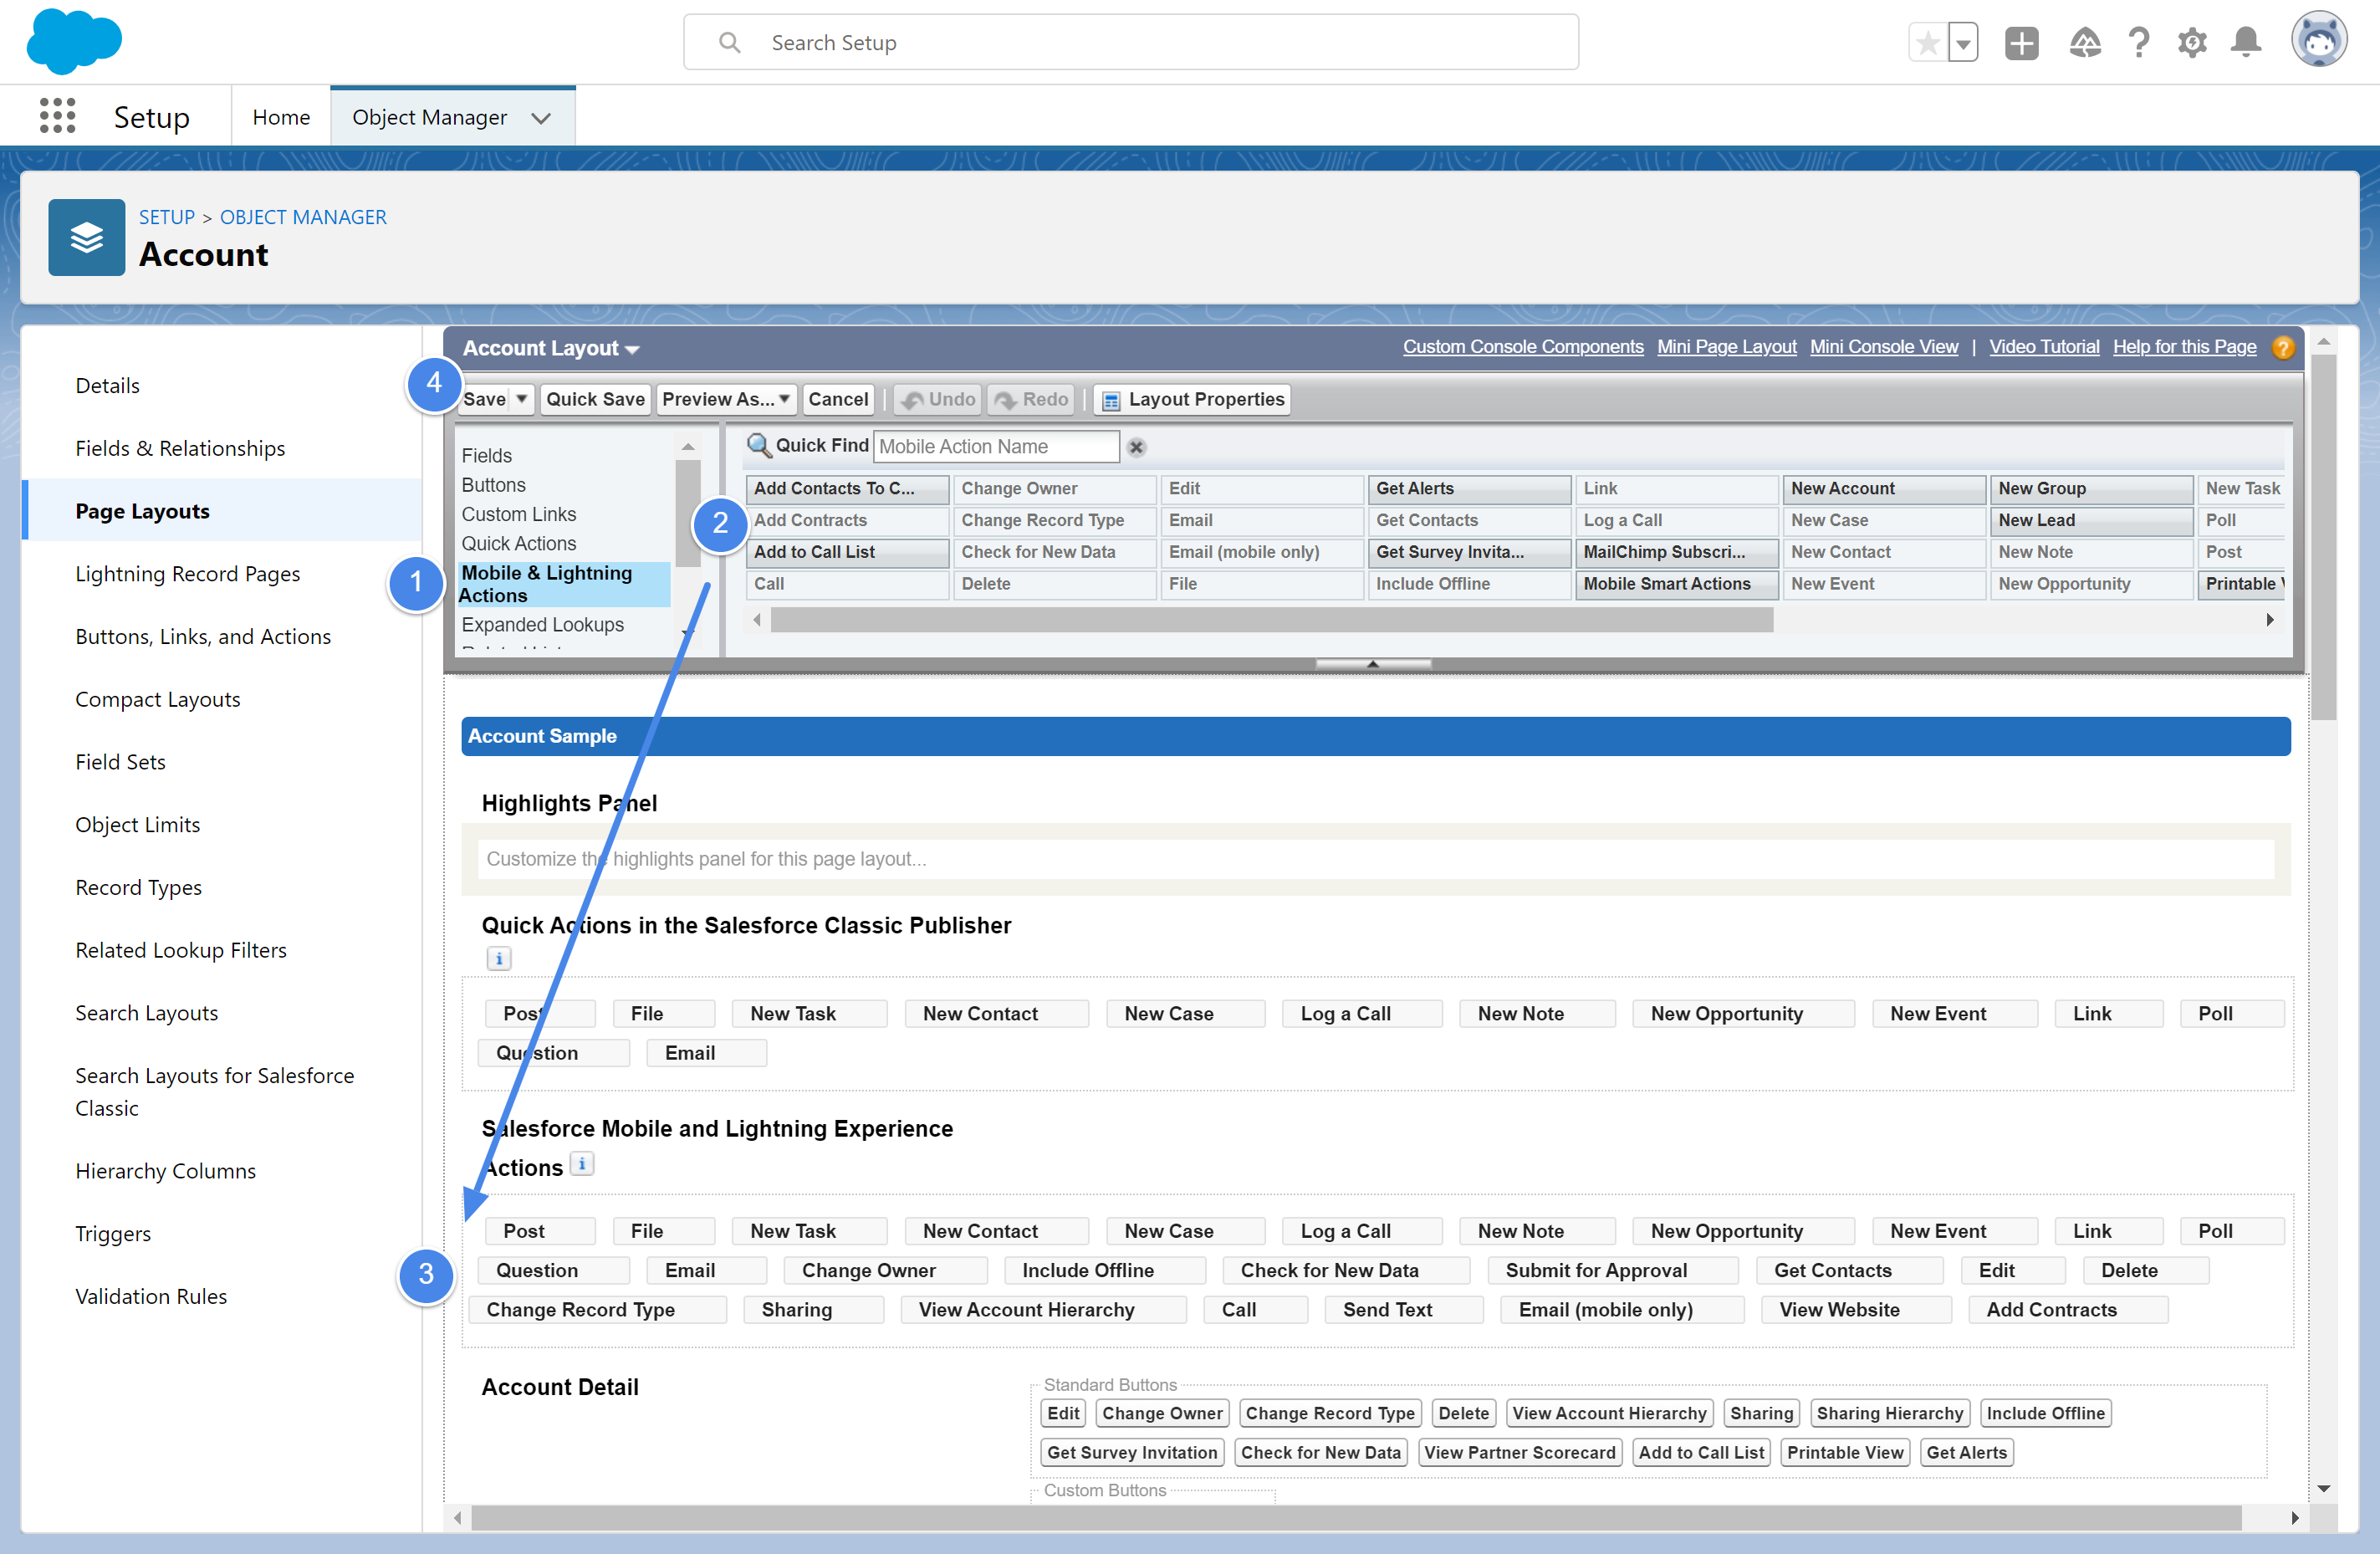Select Buttons in the palette category list
Image resolution: width=2380 pixels, height=1554 pixels.
point(493,485)
